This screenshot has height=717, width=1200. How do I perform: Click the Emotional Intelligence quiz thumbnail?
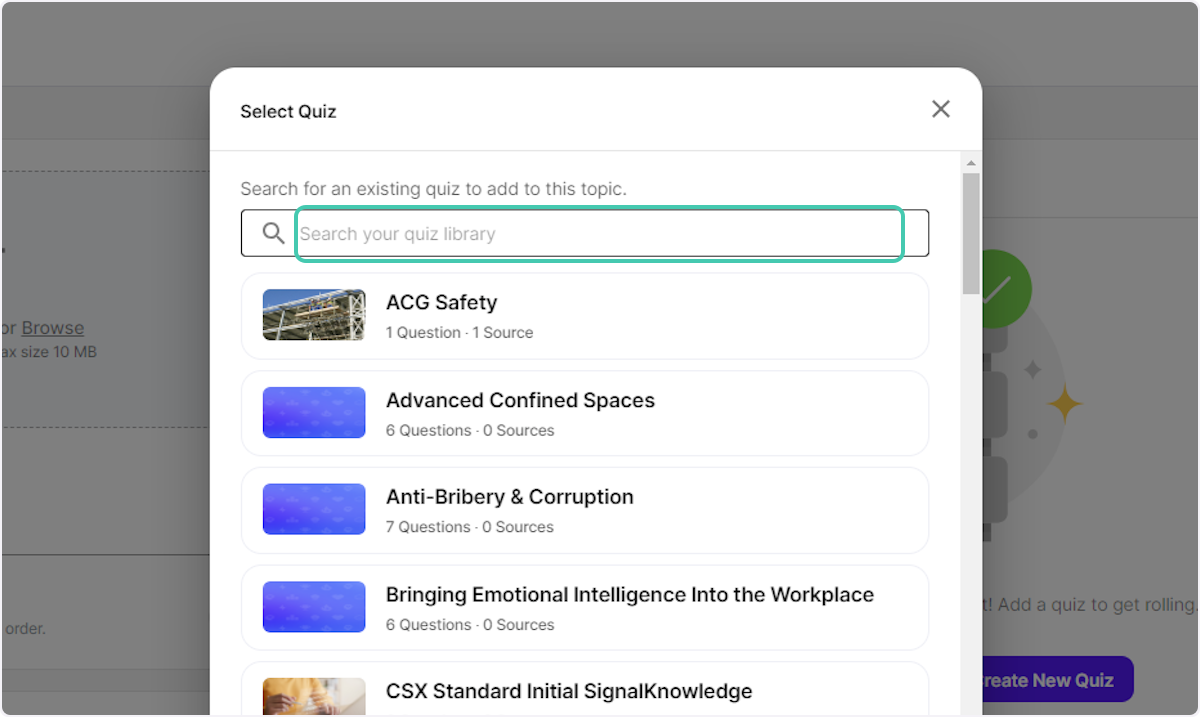coord(313,607)
